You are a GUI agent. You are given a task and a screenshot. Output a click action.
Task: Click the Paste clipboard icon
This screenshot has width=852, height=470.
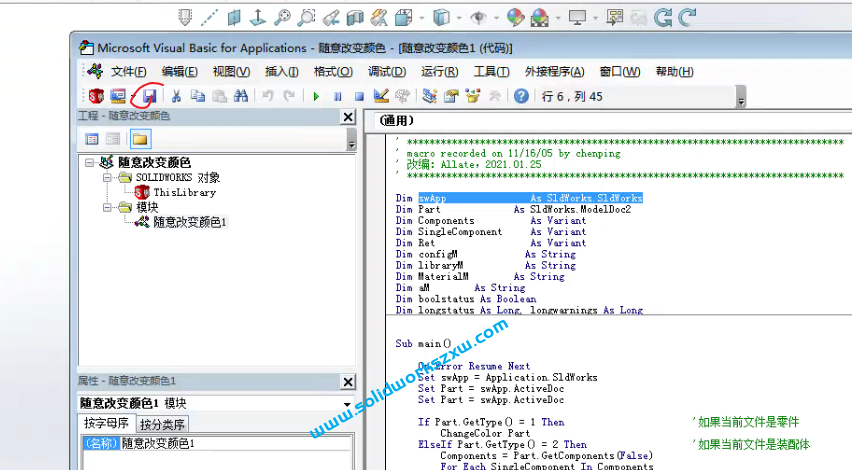coord(220,96)
